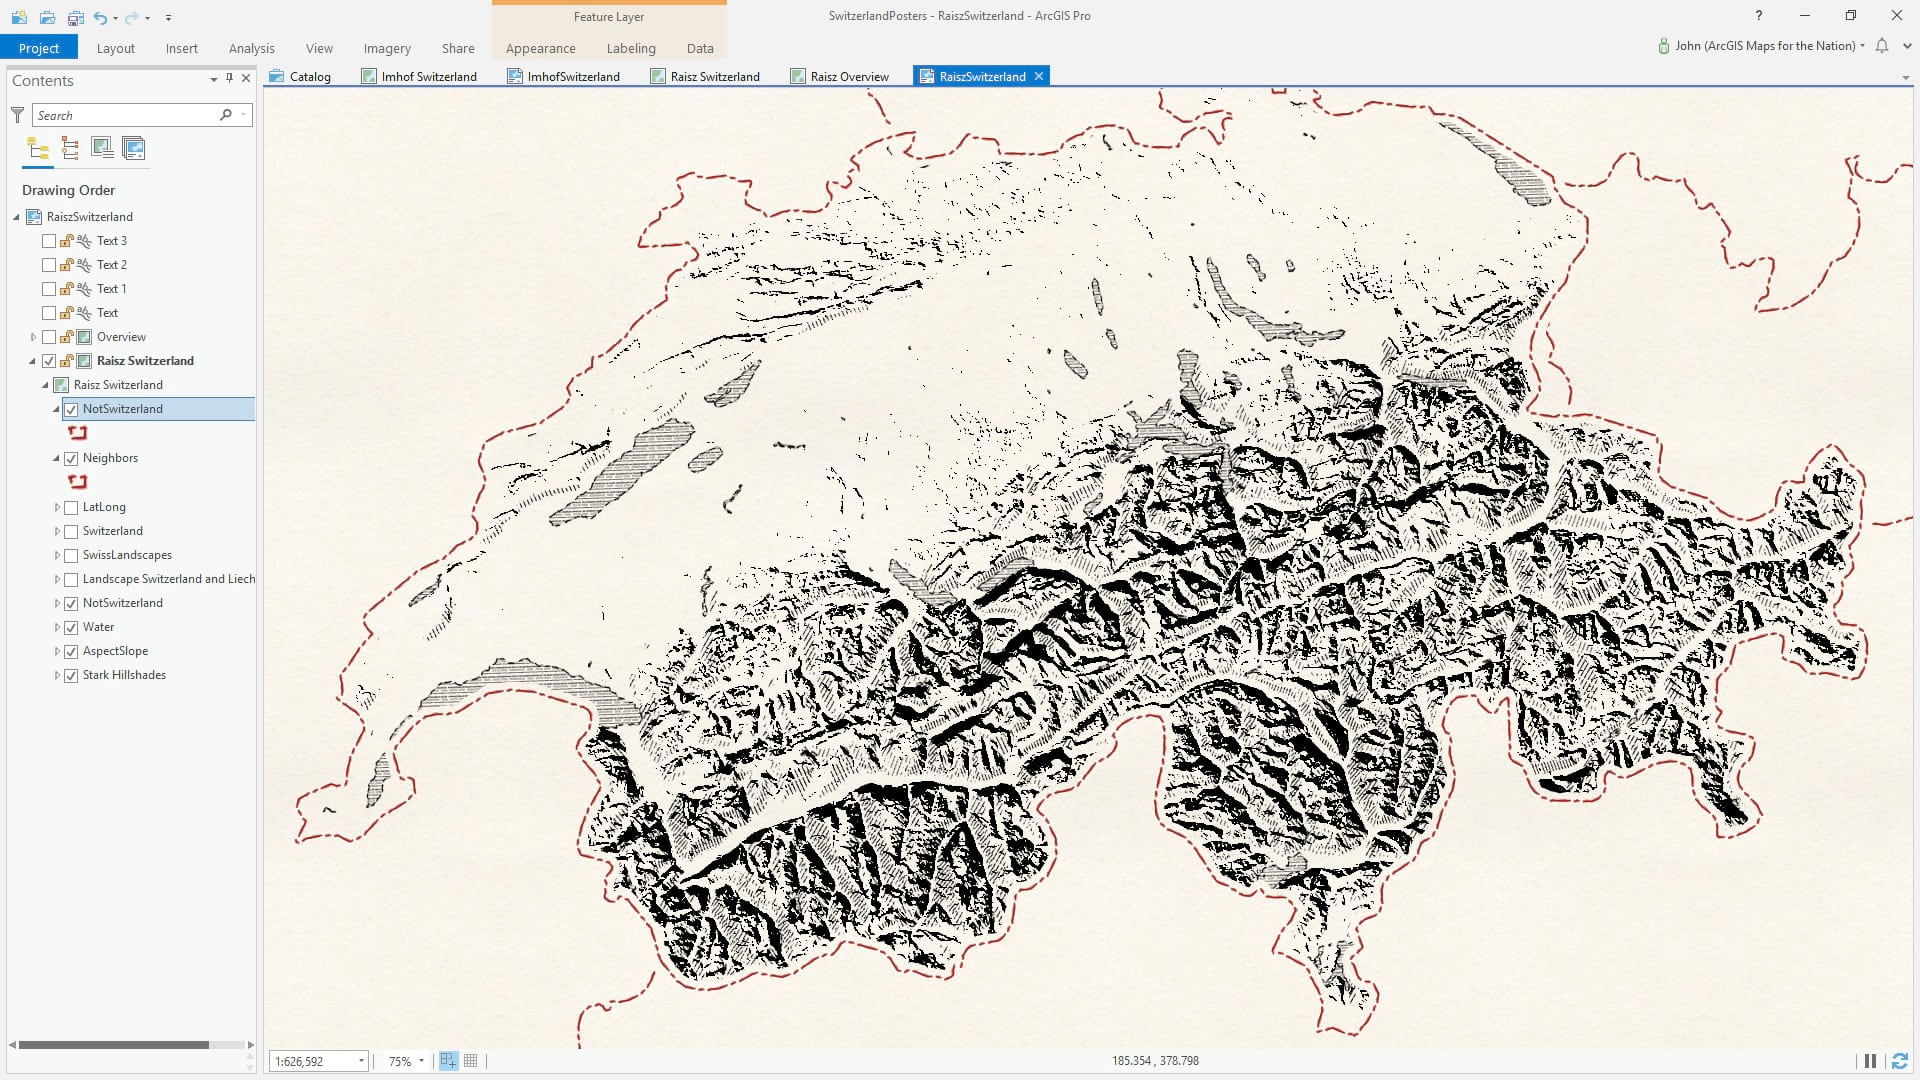This screenshot has height=1080, width=1920.
Task: Enable the Text 2 element checkbox
Action: point(49,265)
